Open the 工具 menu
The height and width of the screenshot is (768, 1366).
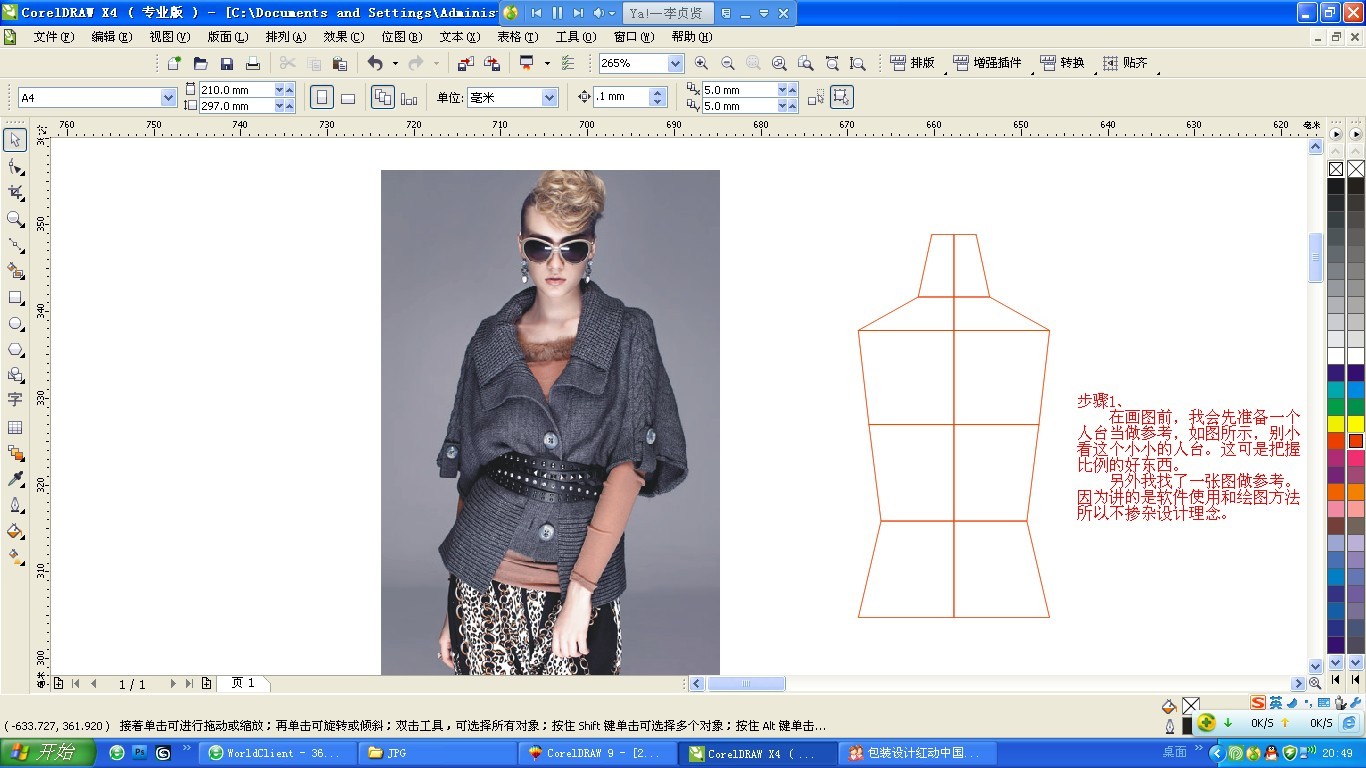coord(576,37)
